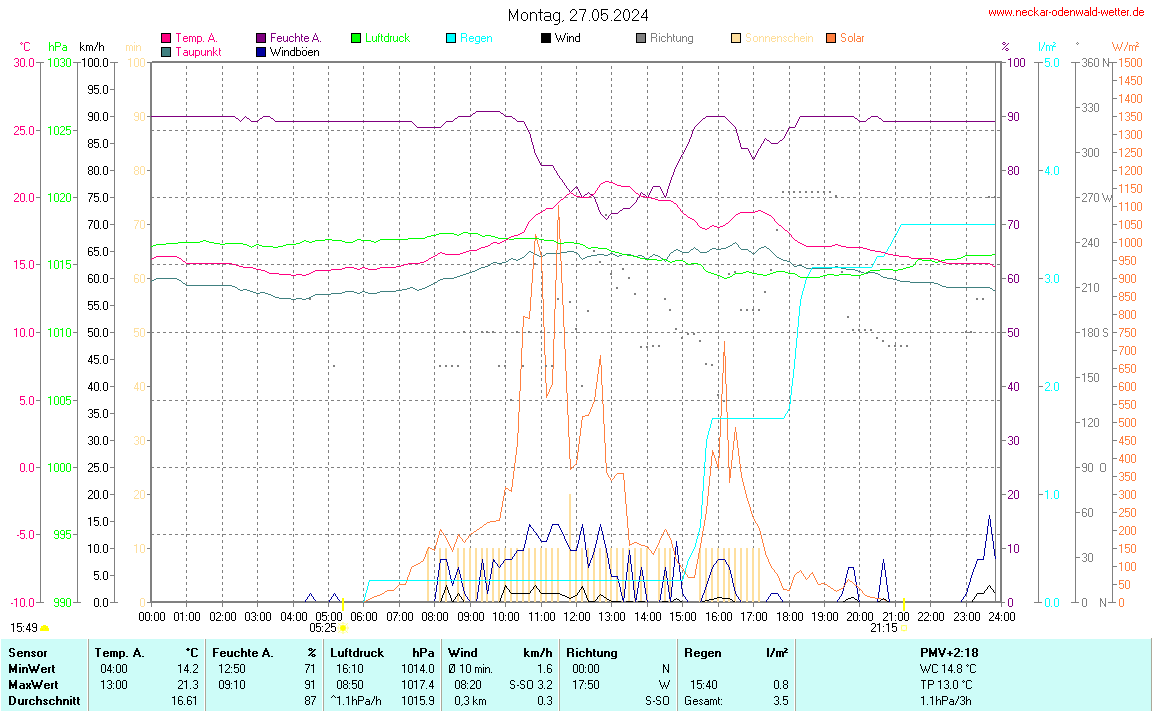Image resolution: width=1152 pixels, height=711 pixels.
Task: Click the purple Feuchte A. legend square
Action: tap(261, 38)
